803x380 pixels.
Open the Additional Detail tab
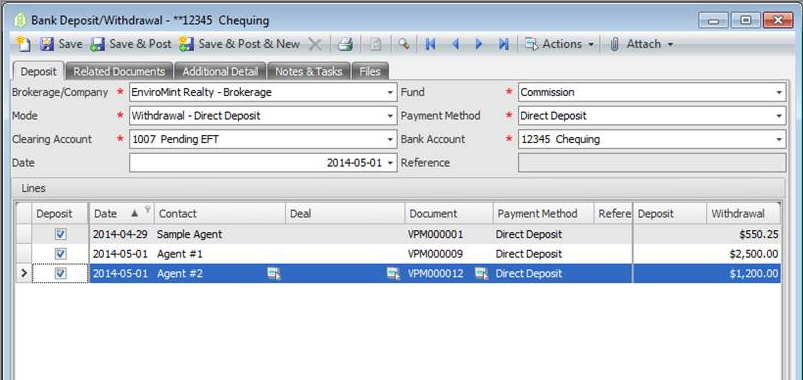coord(220,72)
